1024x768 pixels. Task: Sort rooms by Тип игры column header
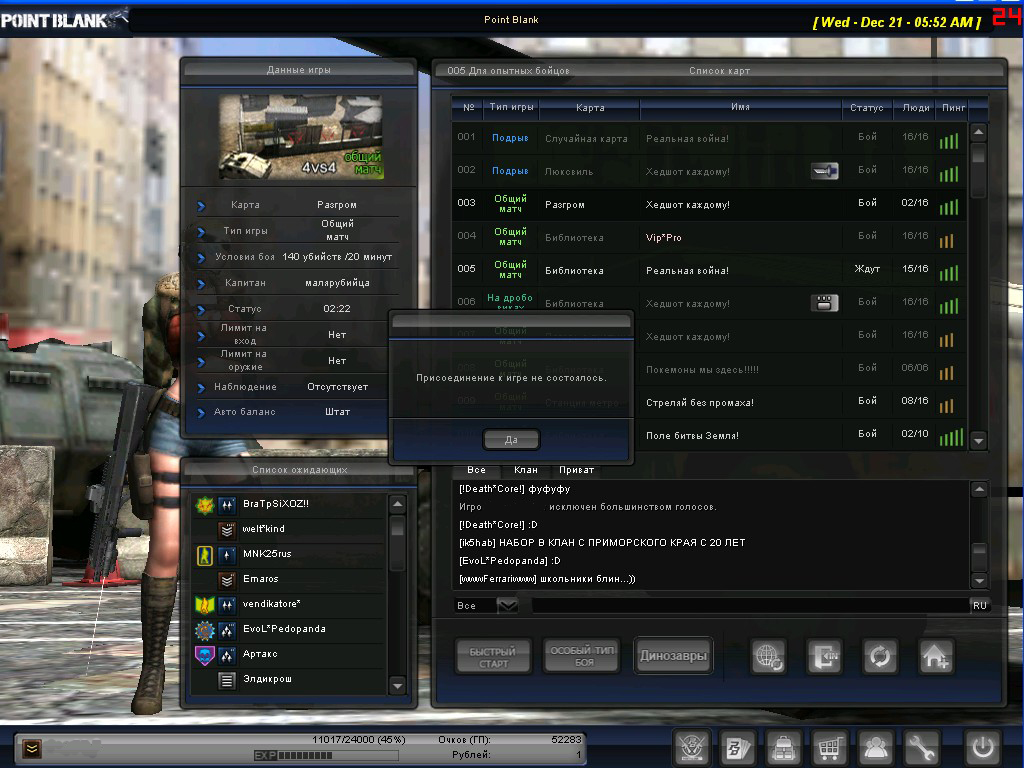pyautogui.click(x=511, y=107)
